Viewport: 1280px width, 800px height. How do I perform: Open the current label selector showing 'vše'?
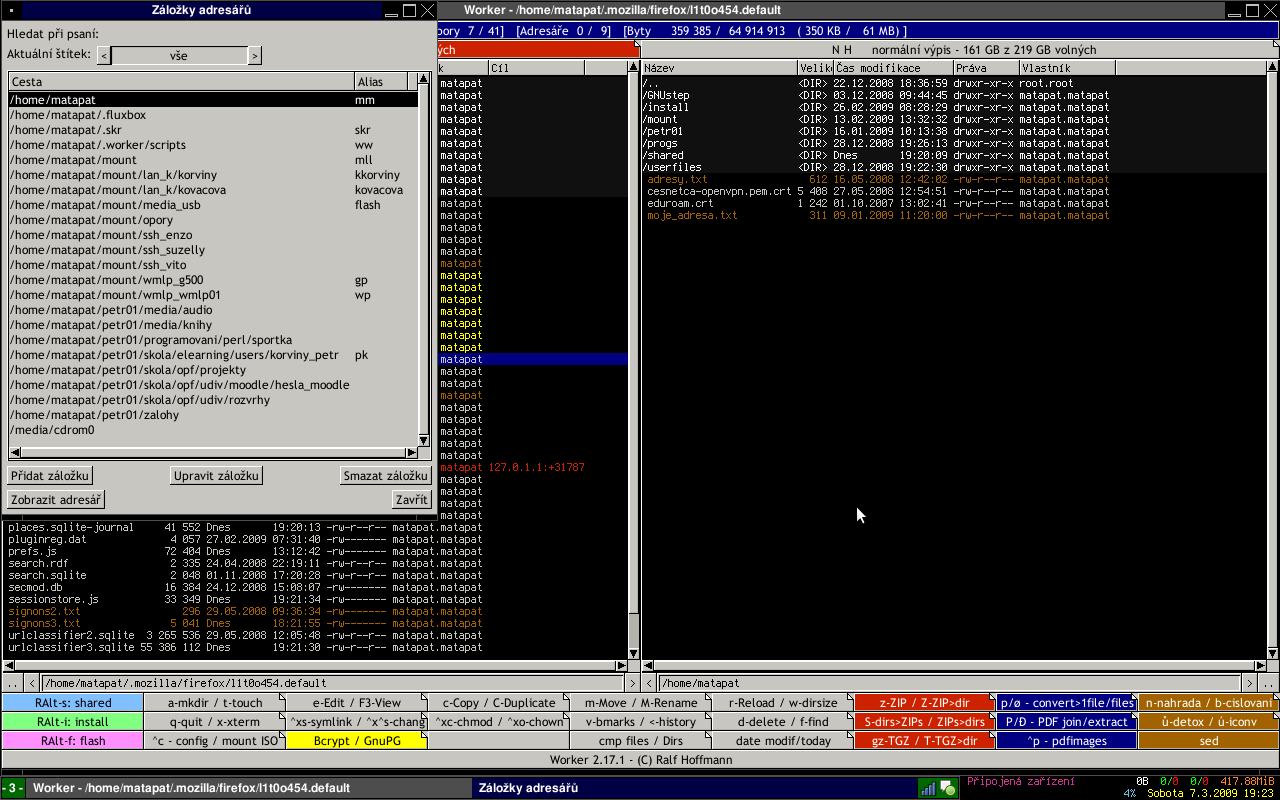(x=179, y=56)
